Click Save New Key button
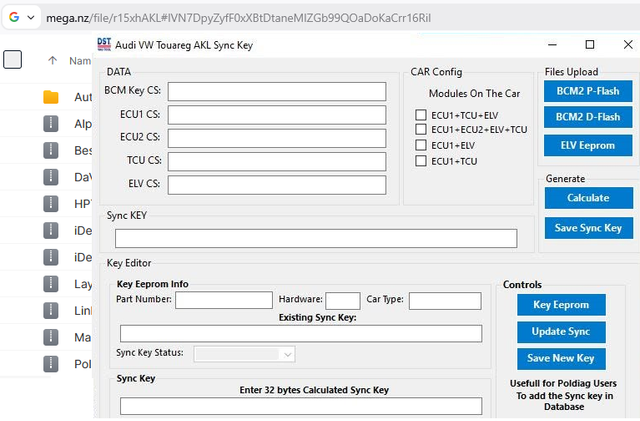This screenshot has height=421, width=640. (561, 359)
